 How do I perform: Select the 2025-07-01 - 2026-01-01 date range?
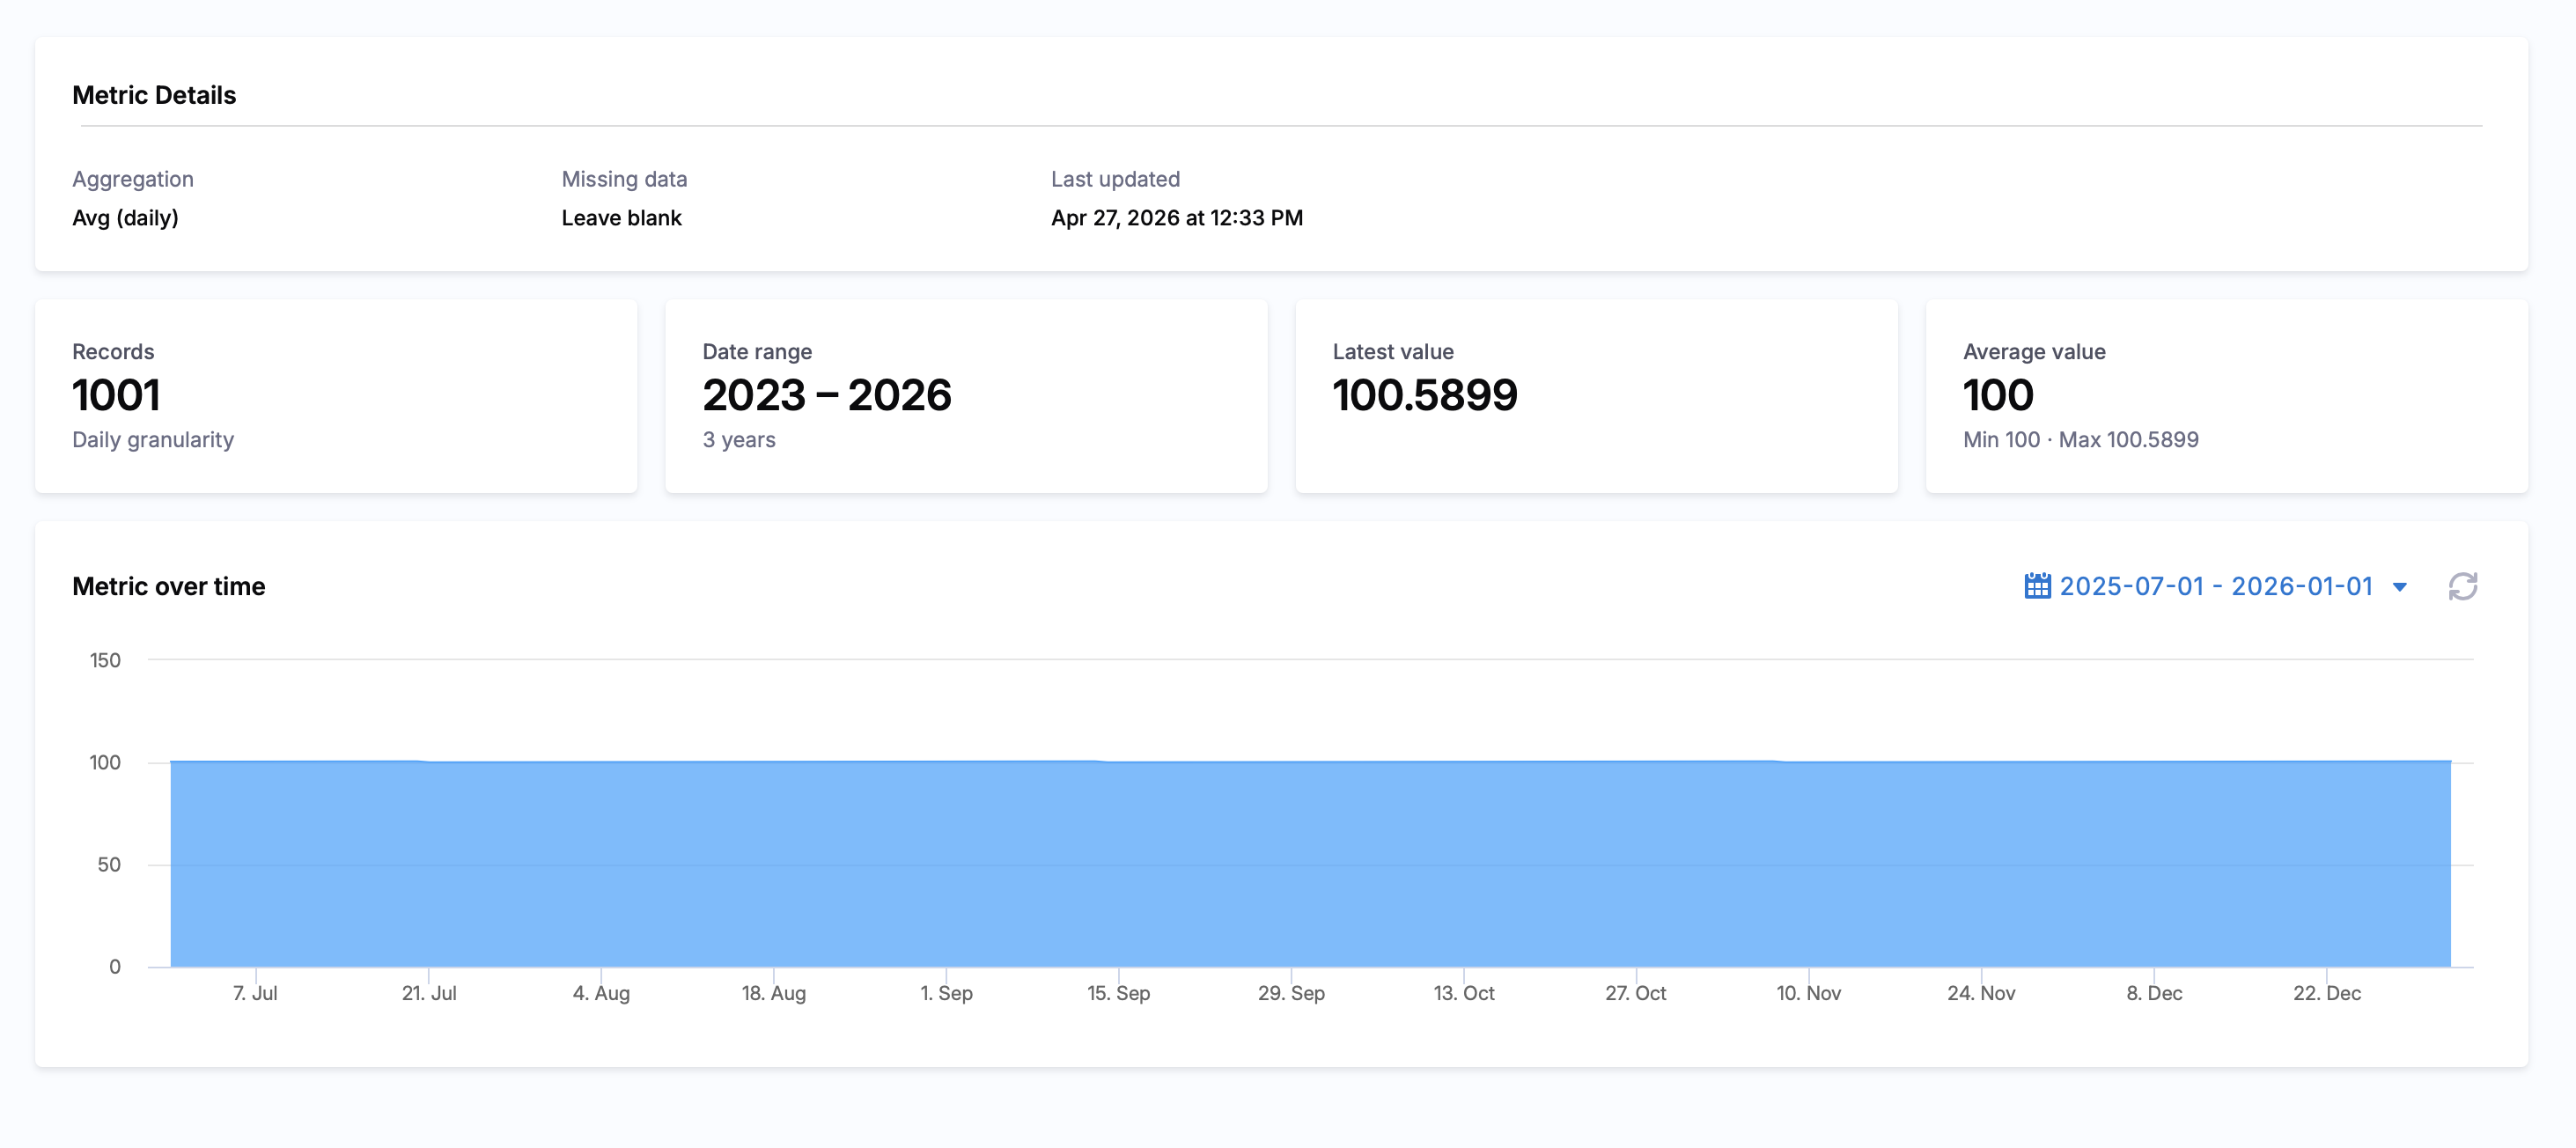2216,586
